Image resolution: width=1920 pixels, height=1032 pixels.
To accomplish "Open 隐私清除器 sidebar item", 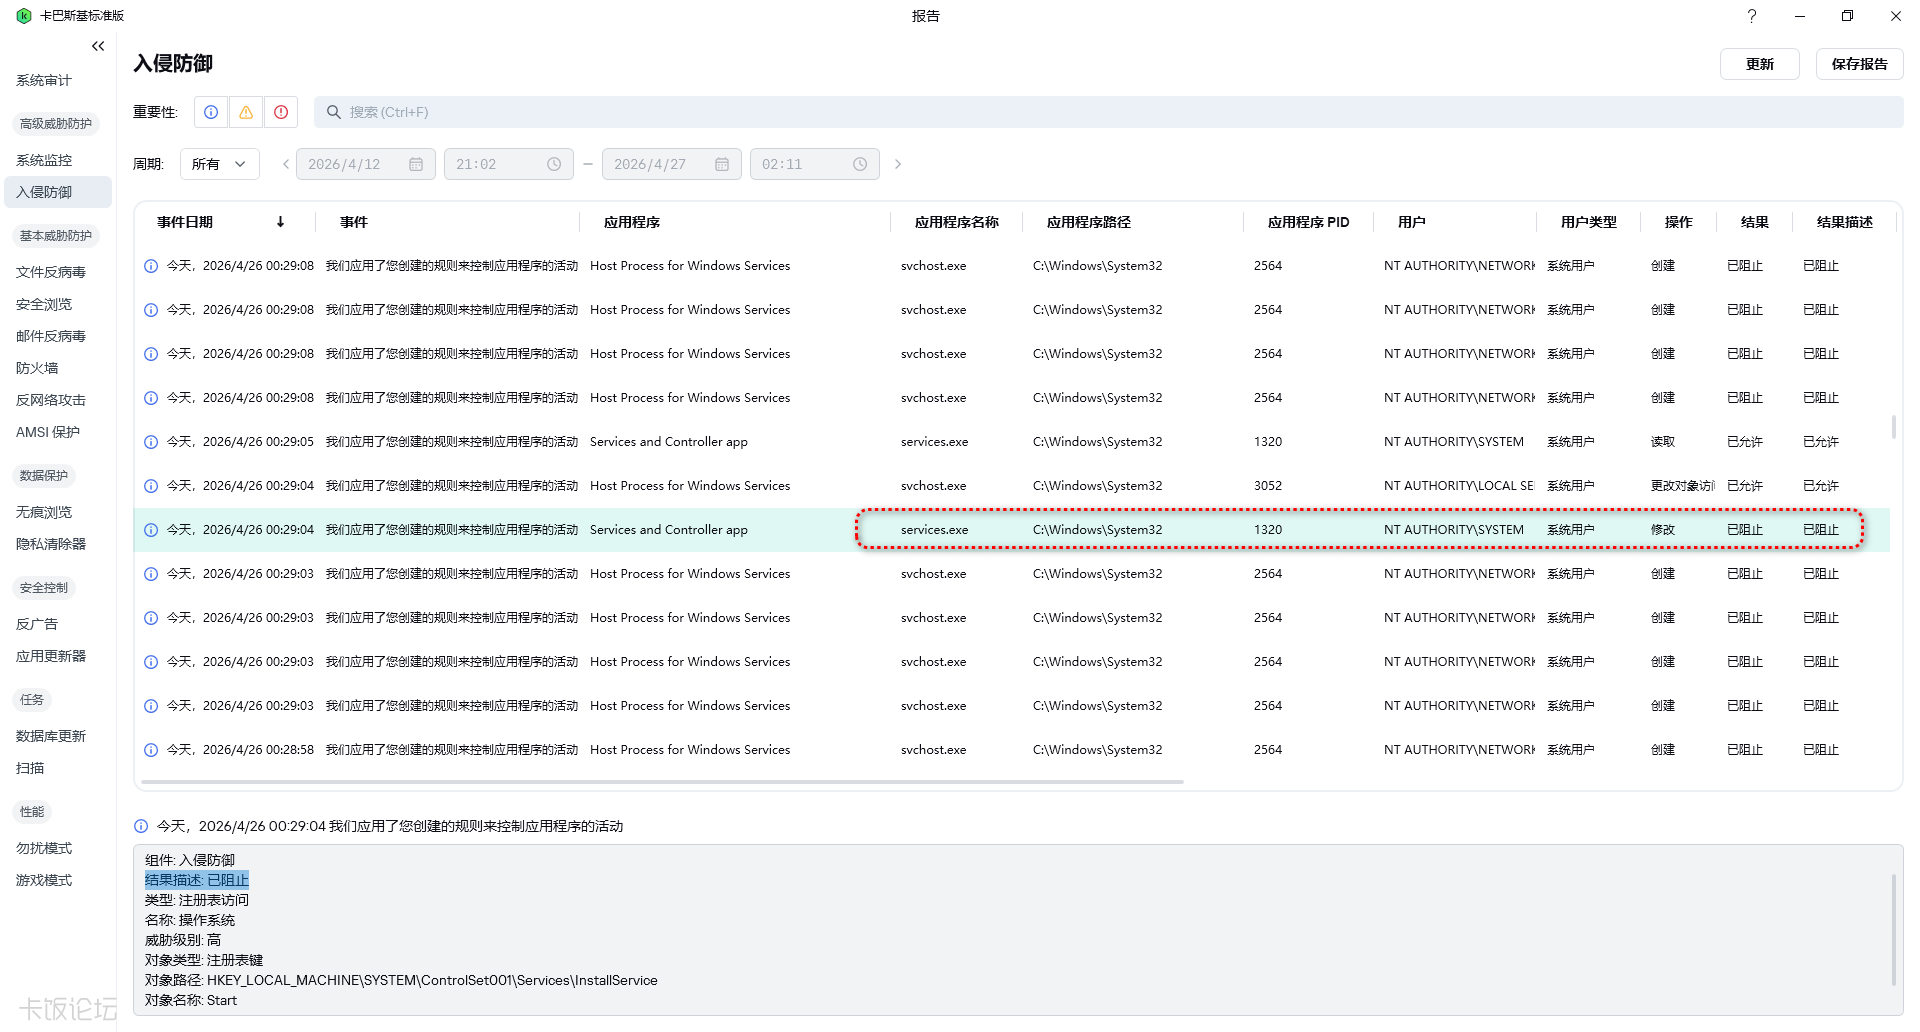I will pos(51,544).
